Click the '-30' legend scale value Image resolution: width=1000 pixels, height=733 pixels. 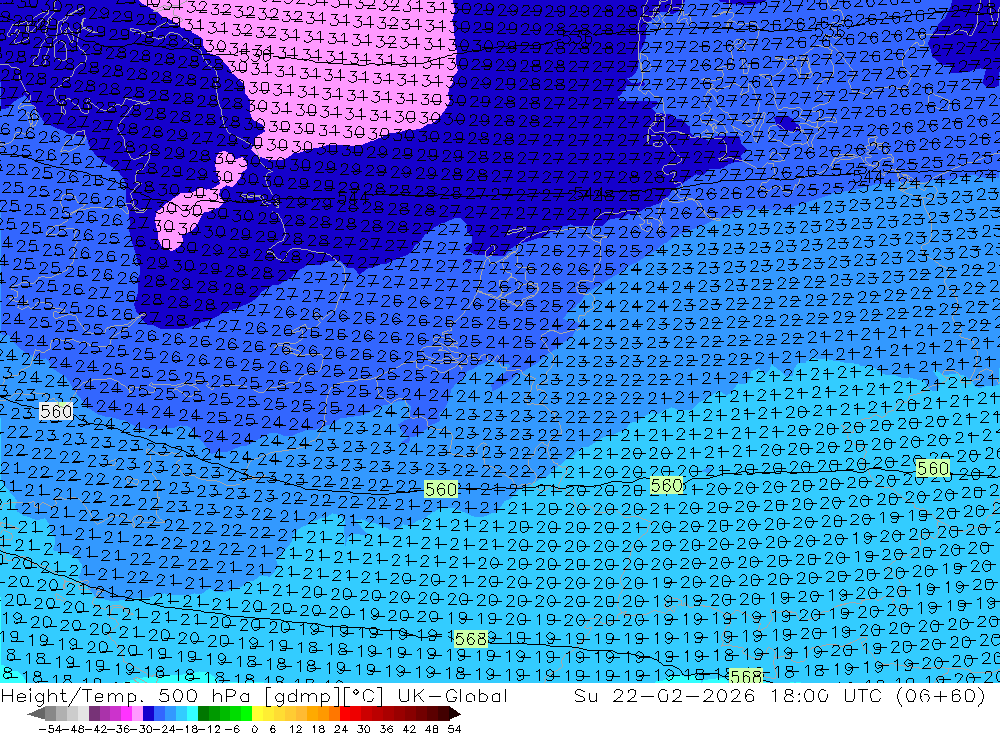[143, 729]
